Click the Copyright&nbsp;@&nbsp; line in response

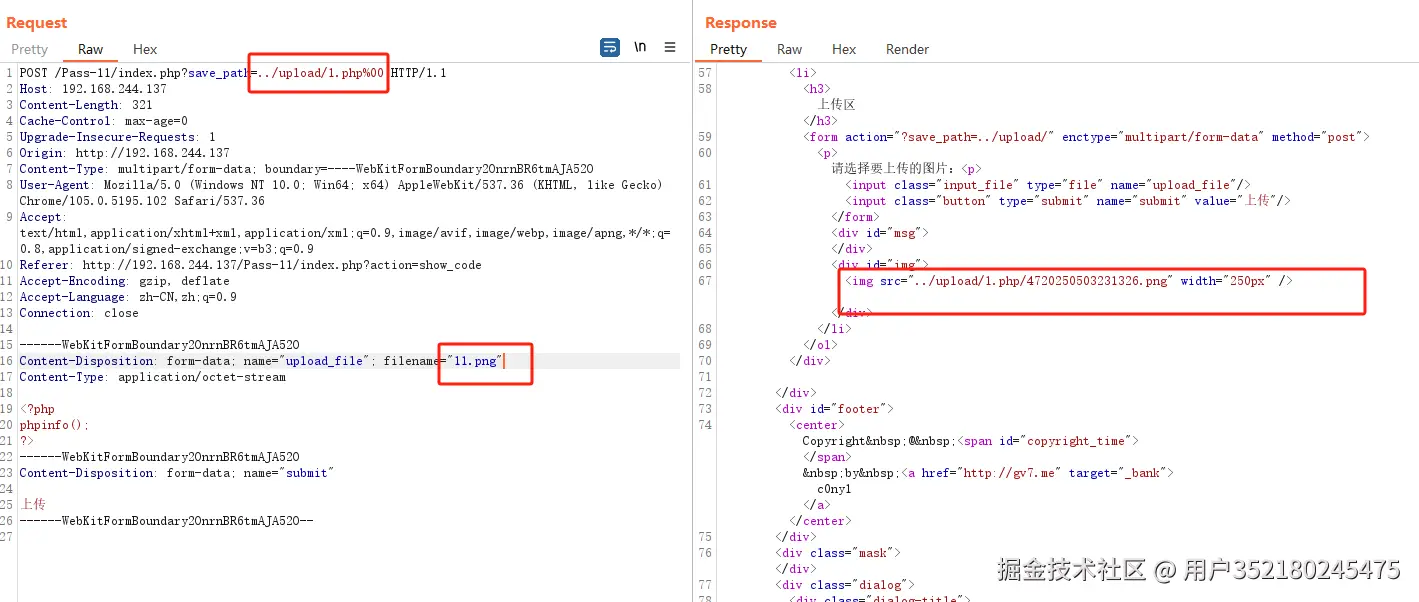970,441
